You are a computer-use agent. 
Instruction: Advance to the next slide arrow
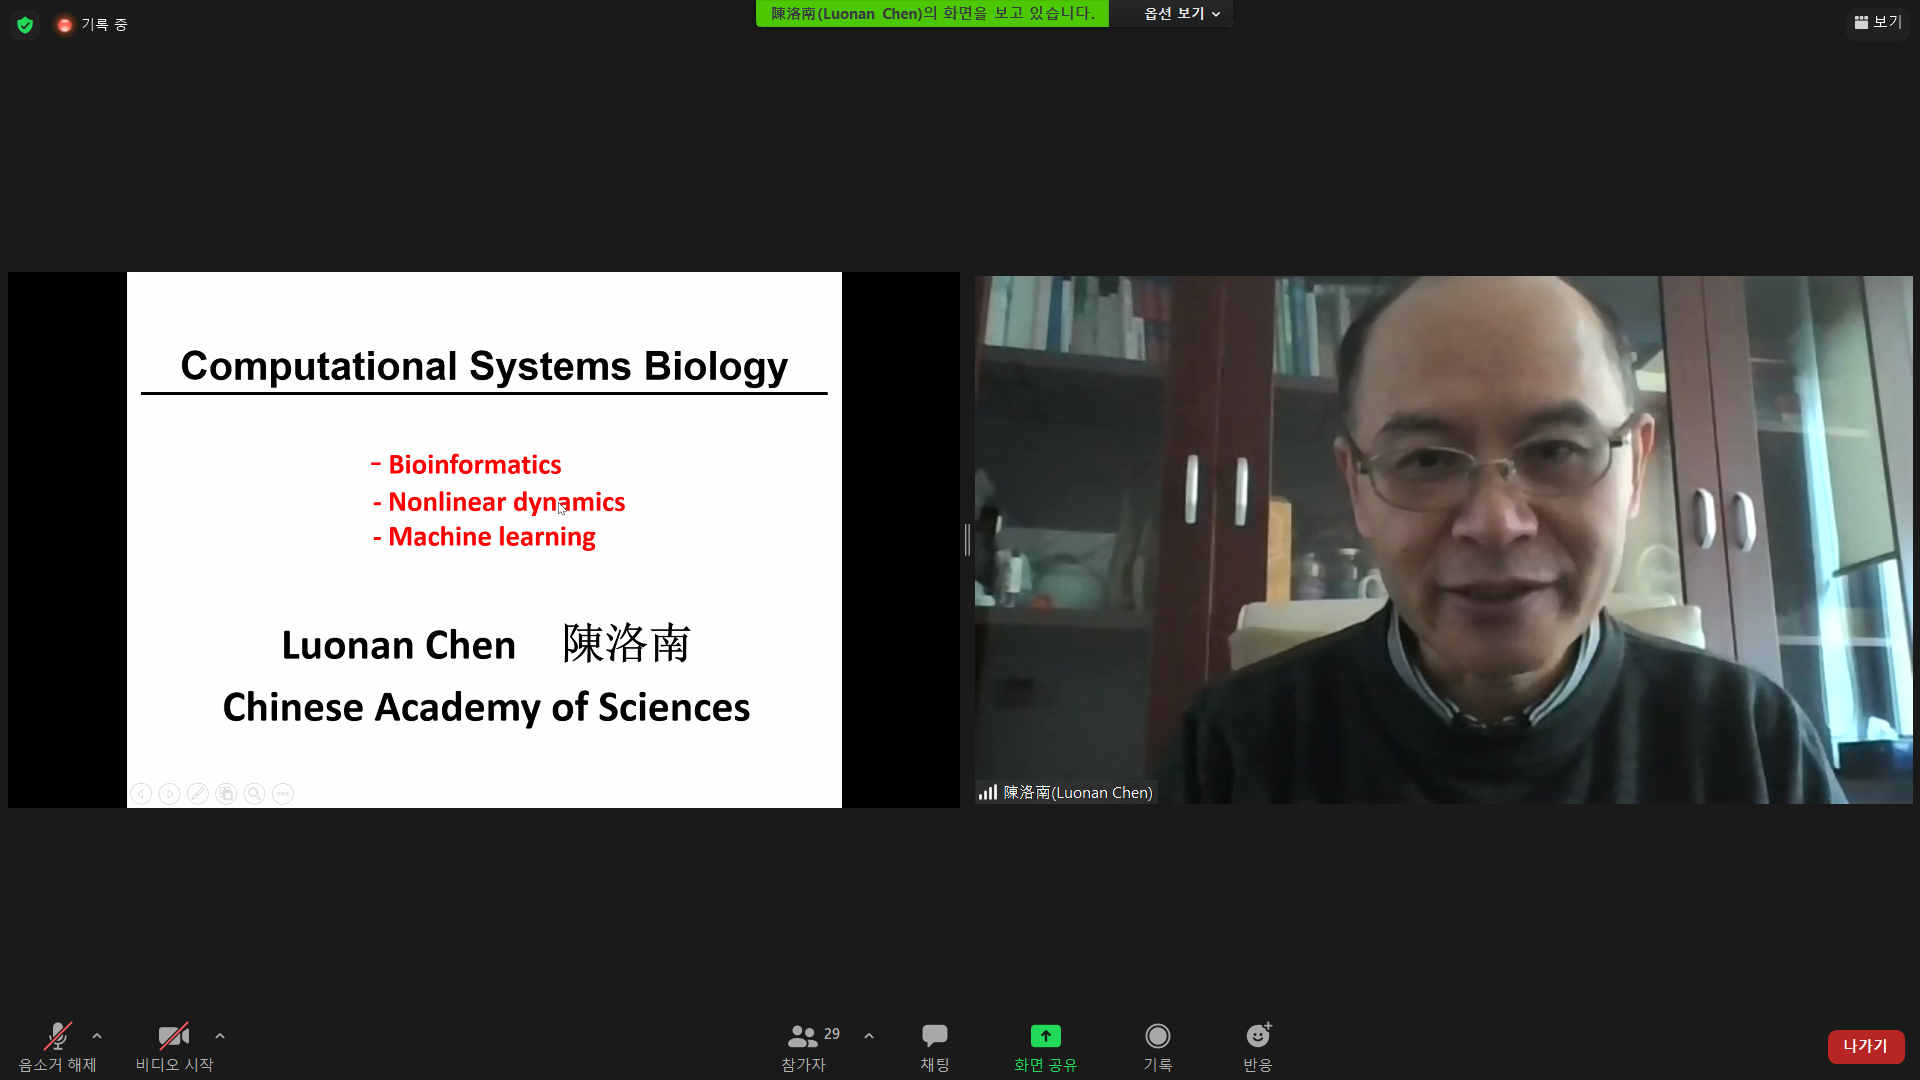click(169, 793)
